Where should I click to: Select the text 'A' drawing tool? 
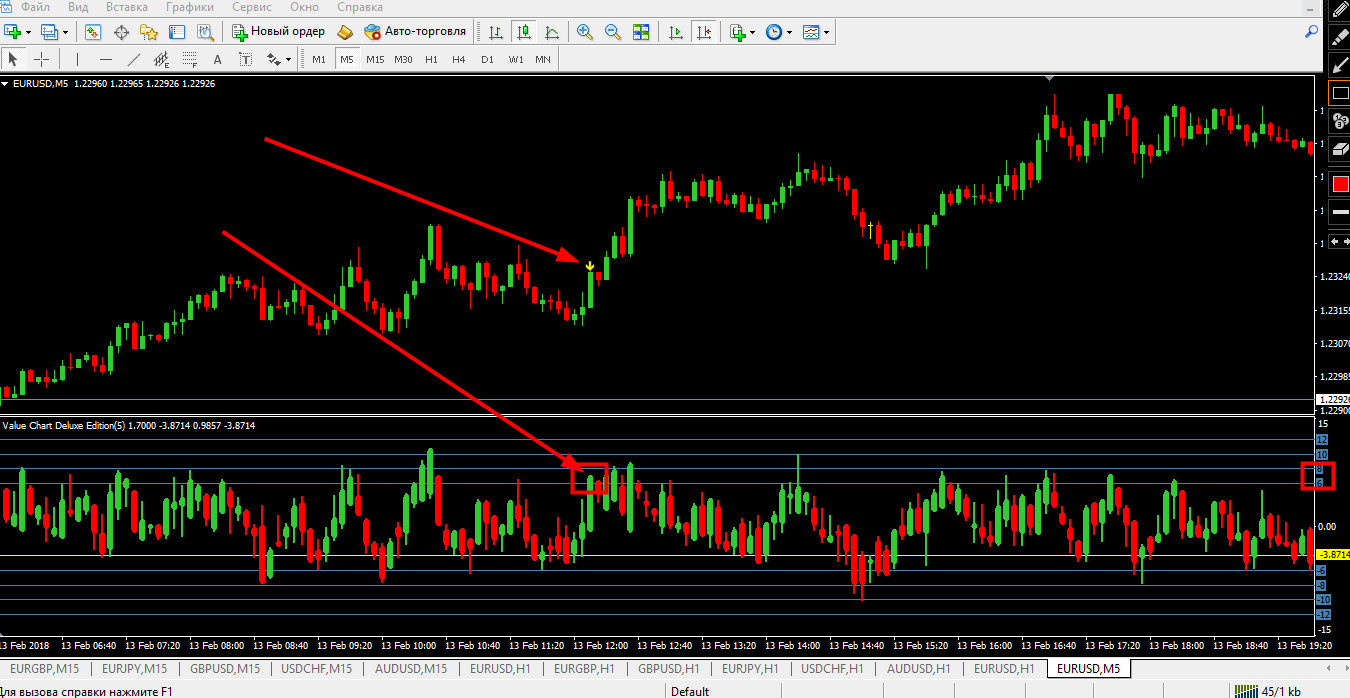pyautogui.click(x=217, y=59)
